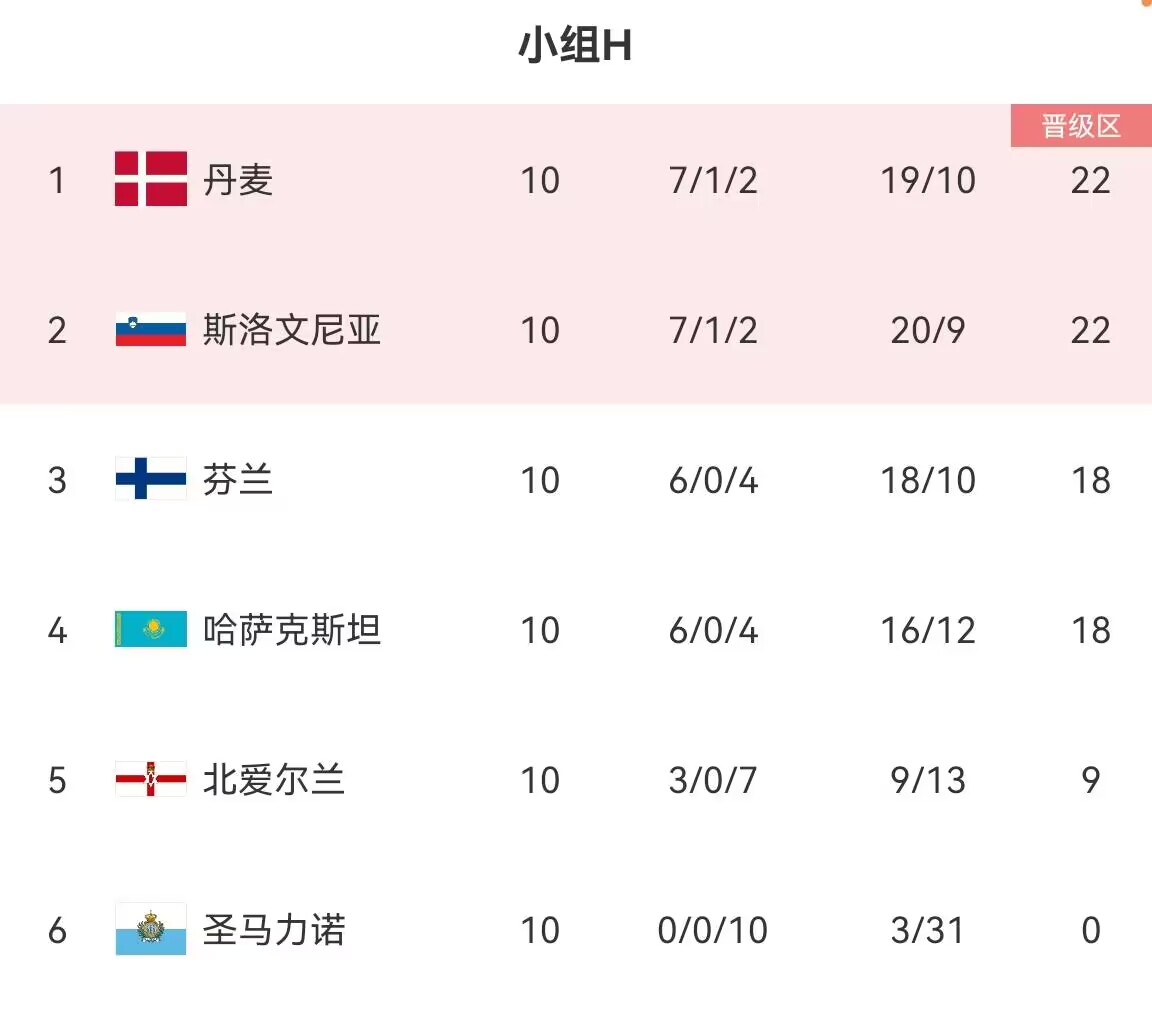The width and height of the screenshot is (1152, 1019).
Task: Click Kazakhstan's 16/12 goals record
Action: [928, 631]
